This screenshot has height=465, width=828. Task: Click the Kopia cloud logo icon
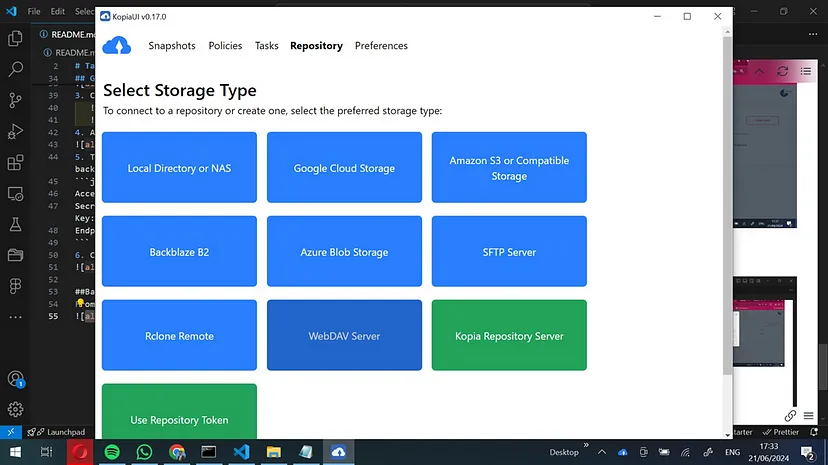pyautogui.click(x=117, y=46)
